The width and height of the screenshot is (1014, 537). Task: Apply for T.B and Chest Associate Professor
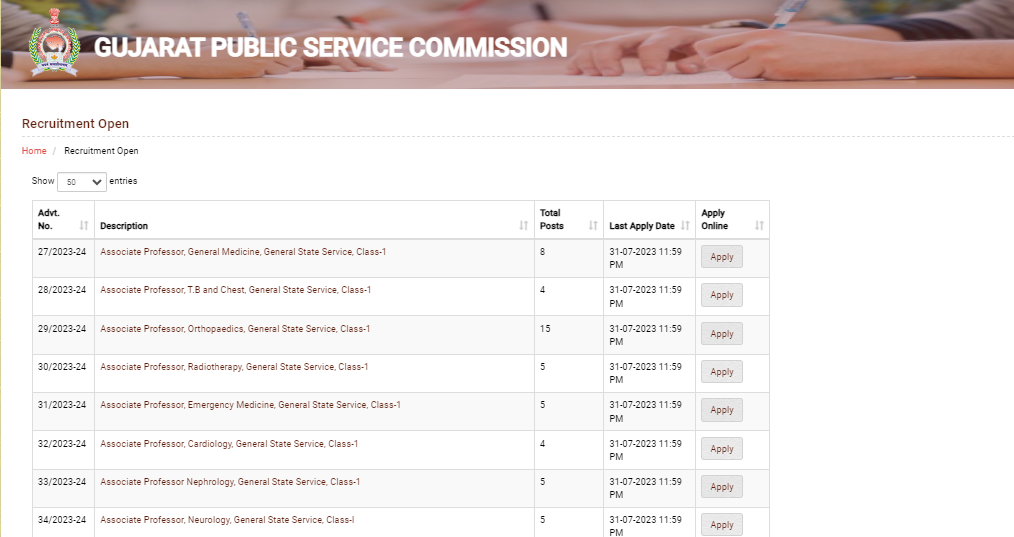722,295
